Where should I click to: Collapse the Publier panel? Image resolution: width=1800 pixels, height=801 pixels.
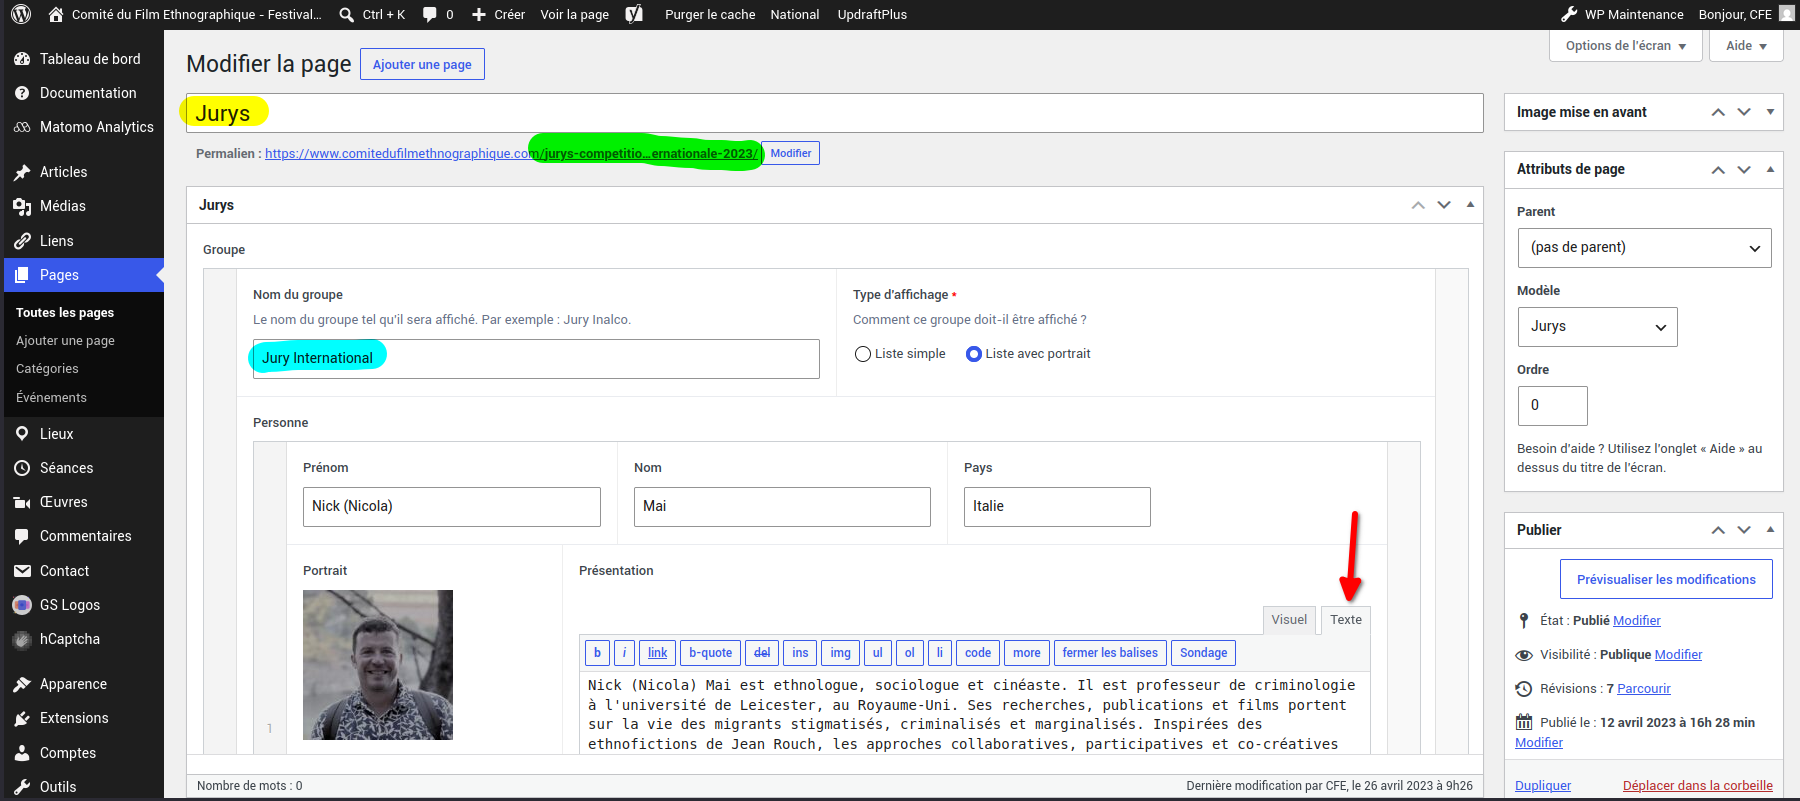coord(1770,530)
